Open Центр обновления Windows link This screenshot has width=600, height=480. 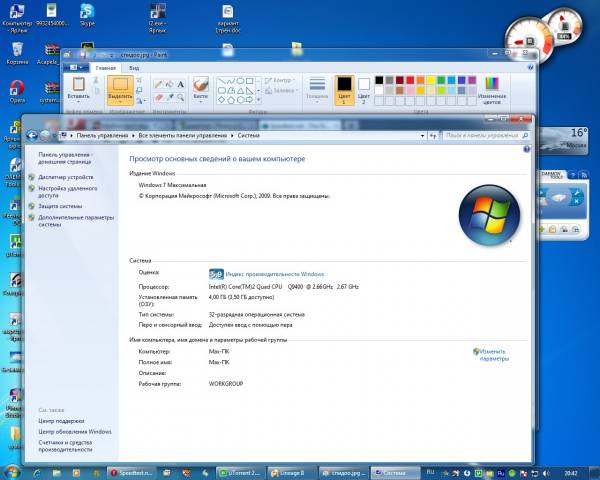point(75,432)
